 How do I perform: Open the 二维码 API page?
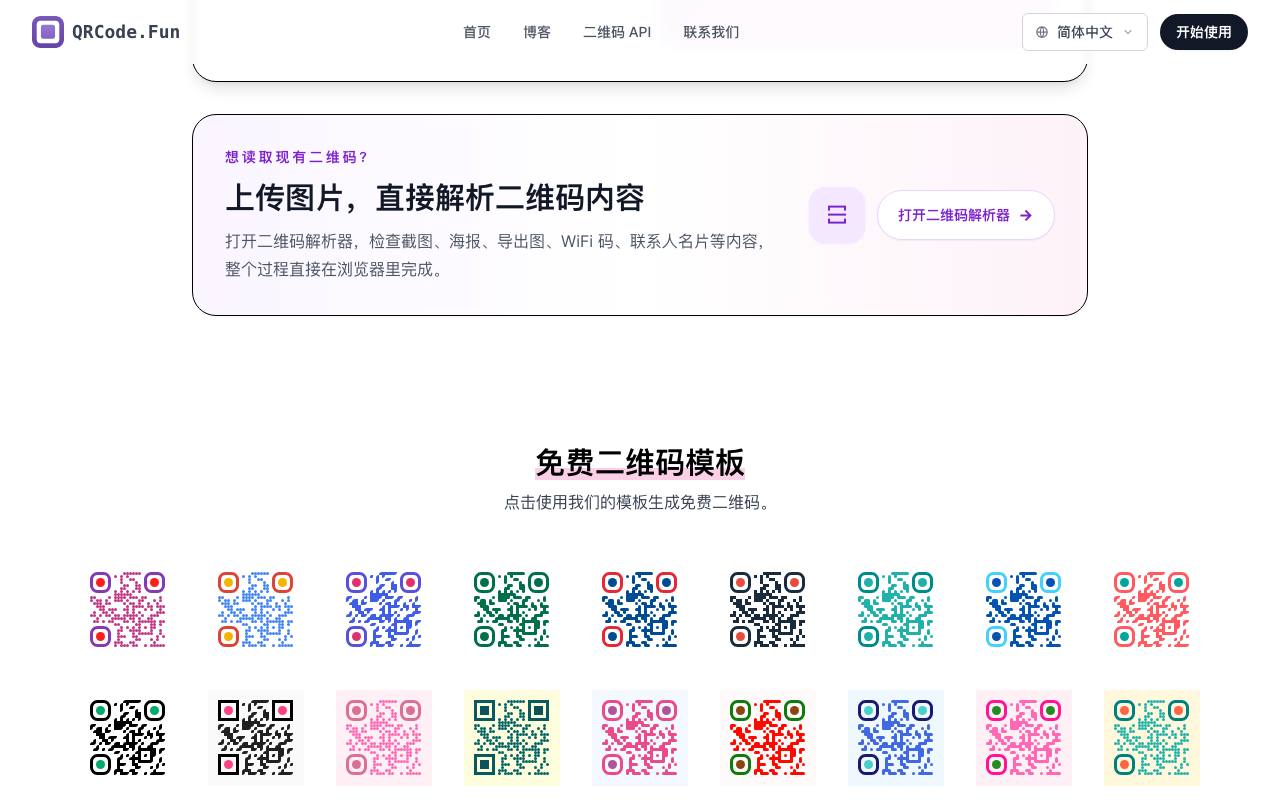click(617, 32)
